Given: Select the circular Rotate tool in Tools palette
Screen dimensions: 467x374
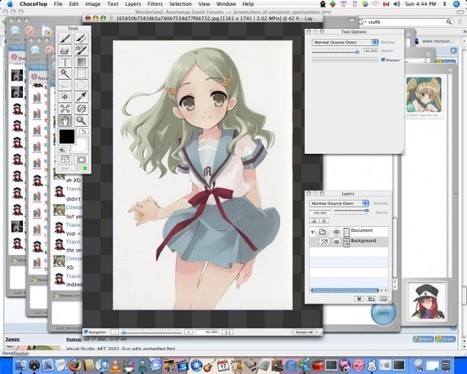Looking at the screenshot, I should [x=81, y=109].
